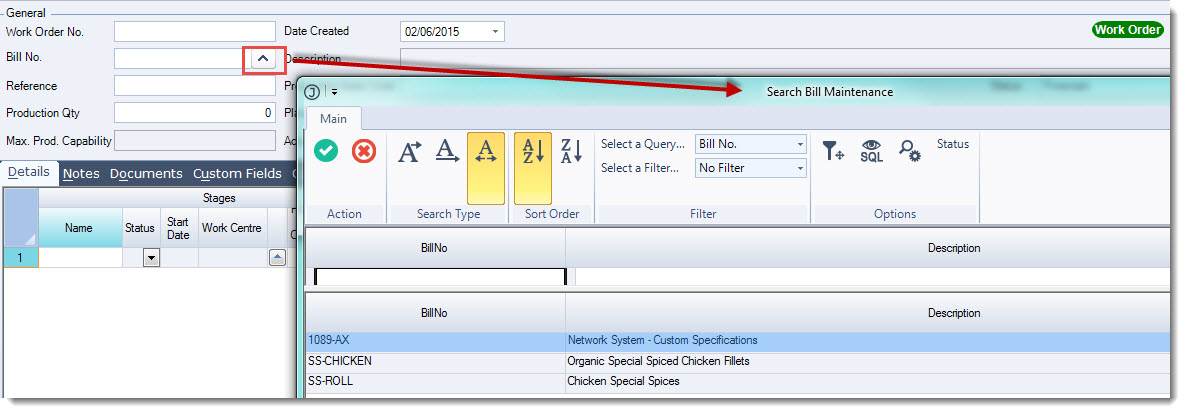Click 'Organic Special Spiced Chicken Fillets' description
This screenshot has width=1185, height=413.
tap(658, 362)
